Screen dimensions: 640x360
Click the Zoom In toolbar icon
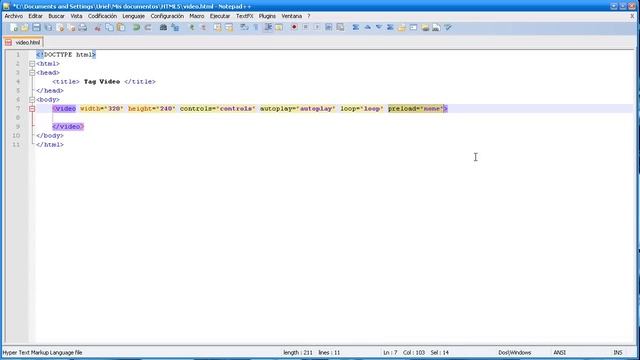[191, 28]
